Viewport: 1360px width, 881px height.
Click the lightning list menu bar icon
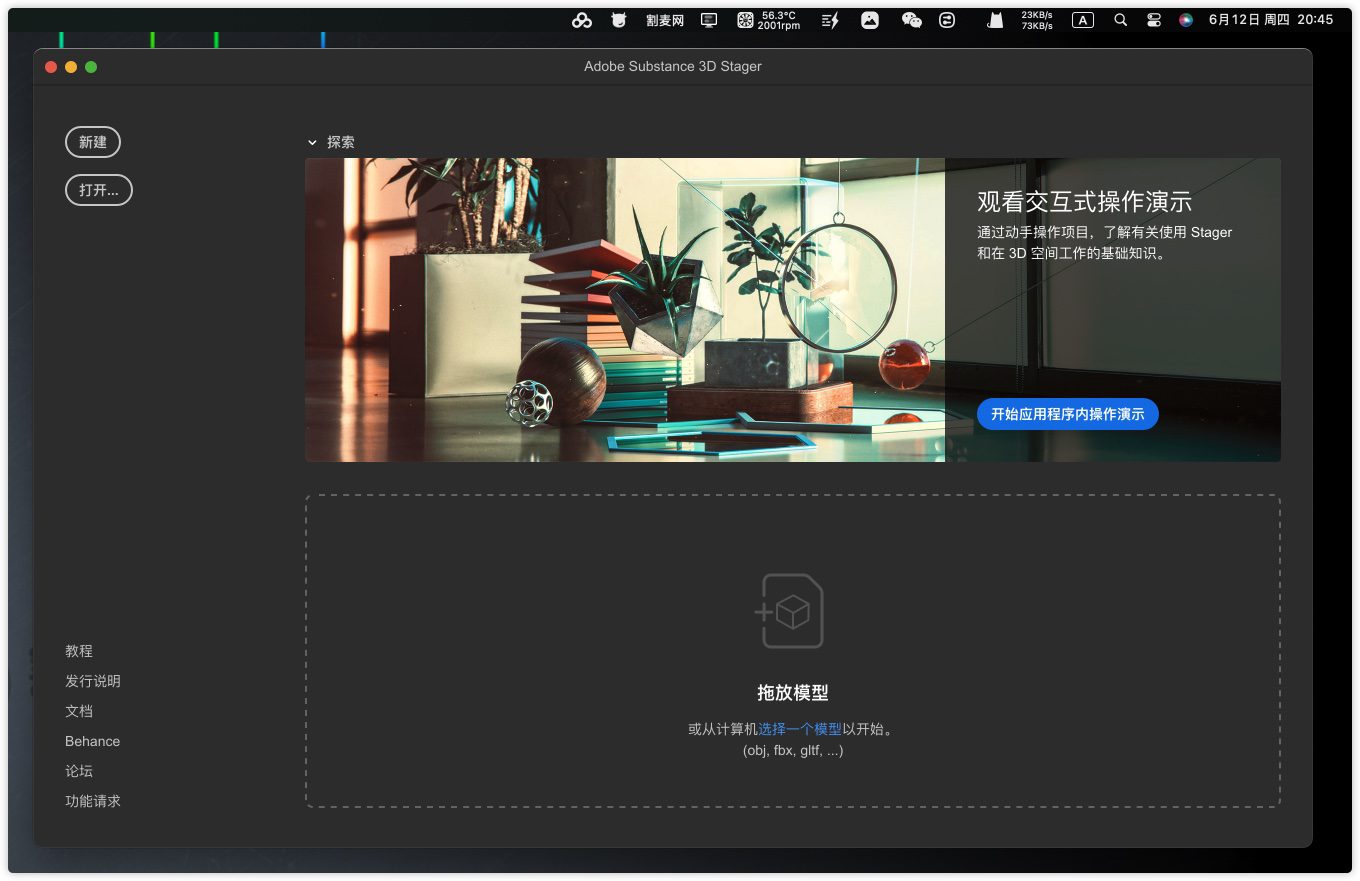point(830,20)
